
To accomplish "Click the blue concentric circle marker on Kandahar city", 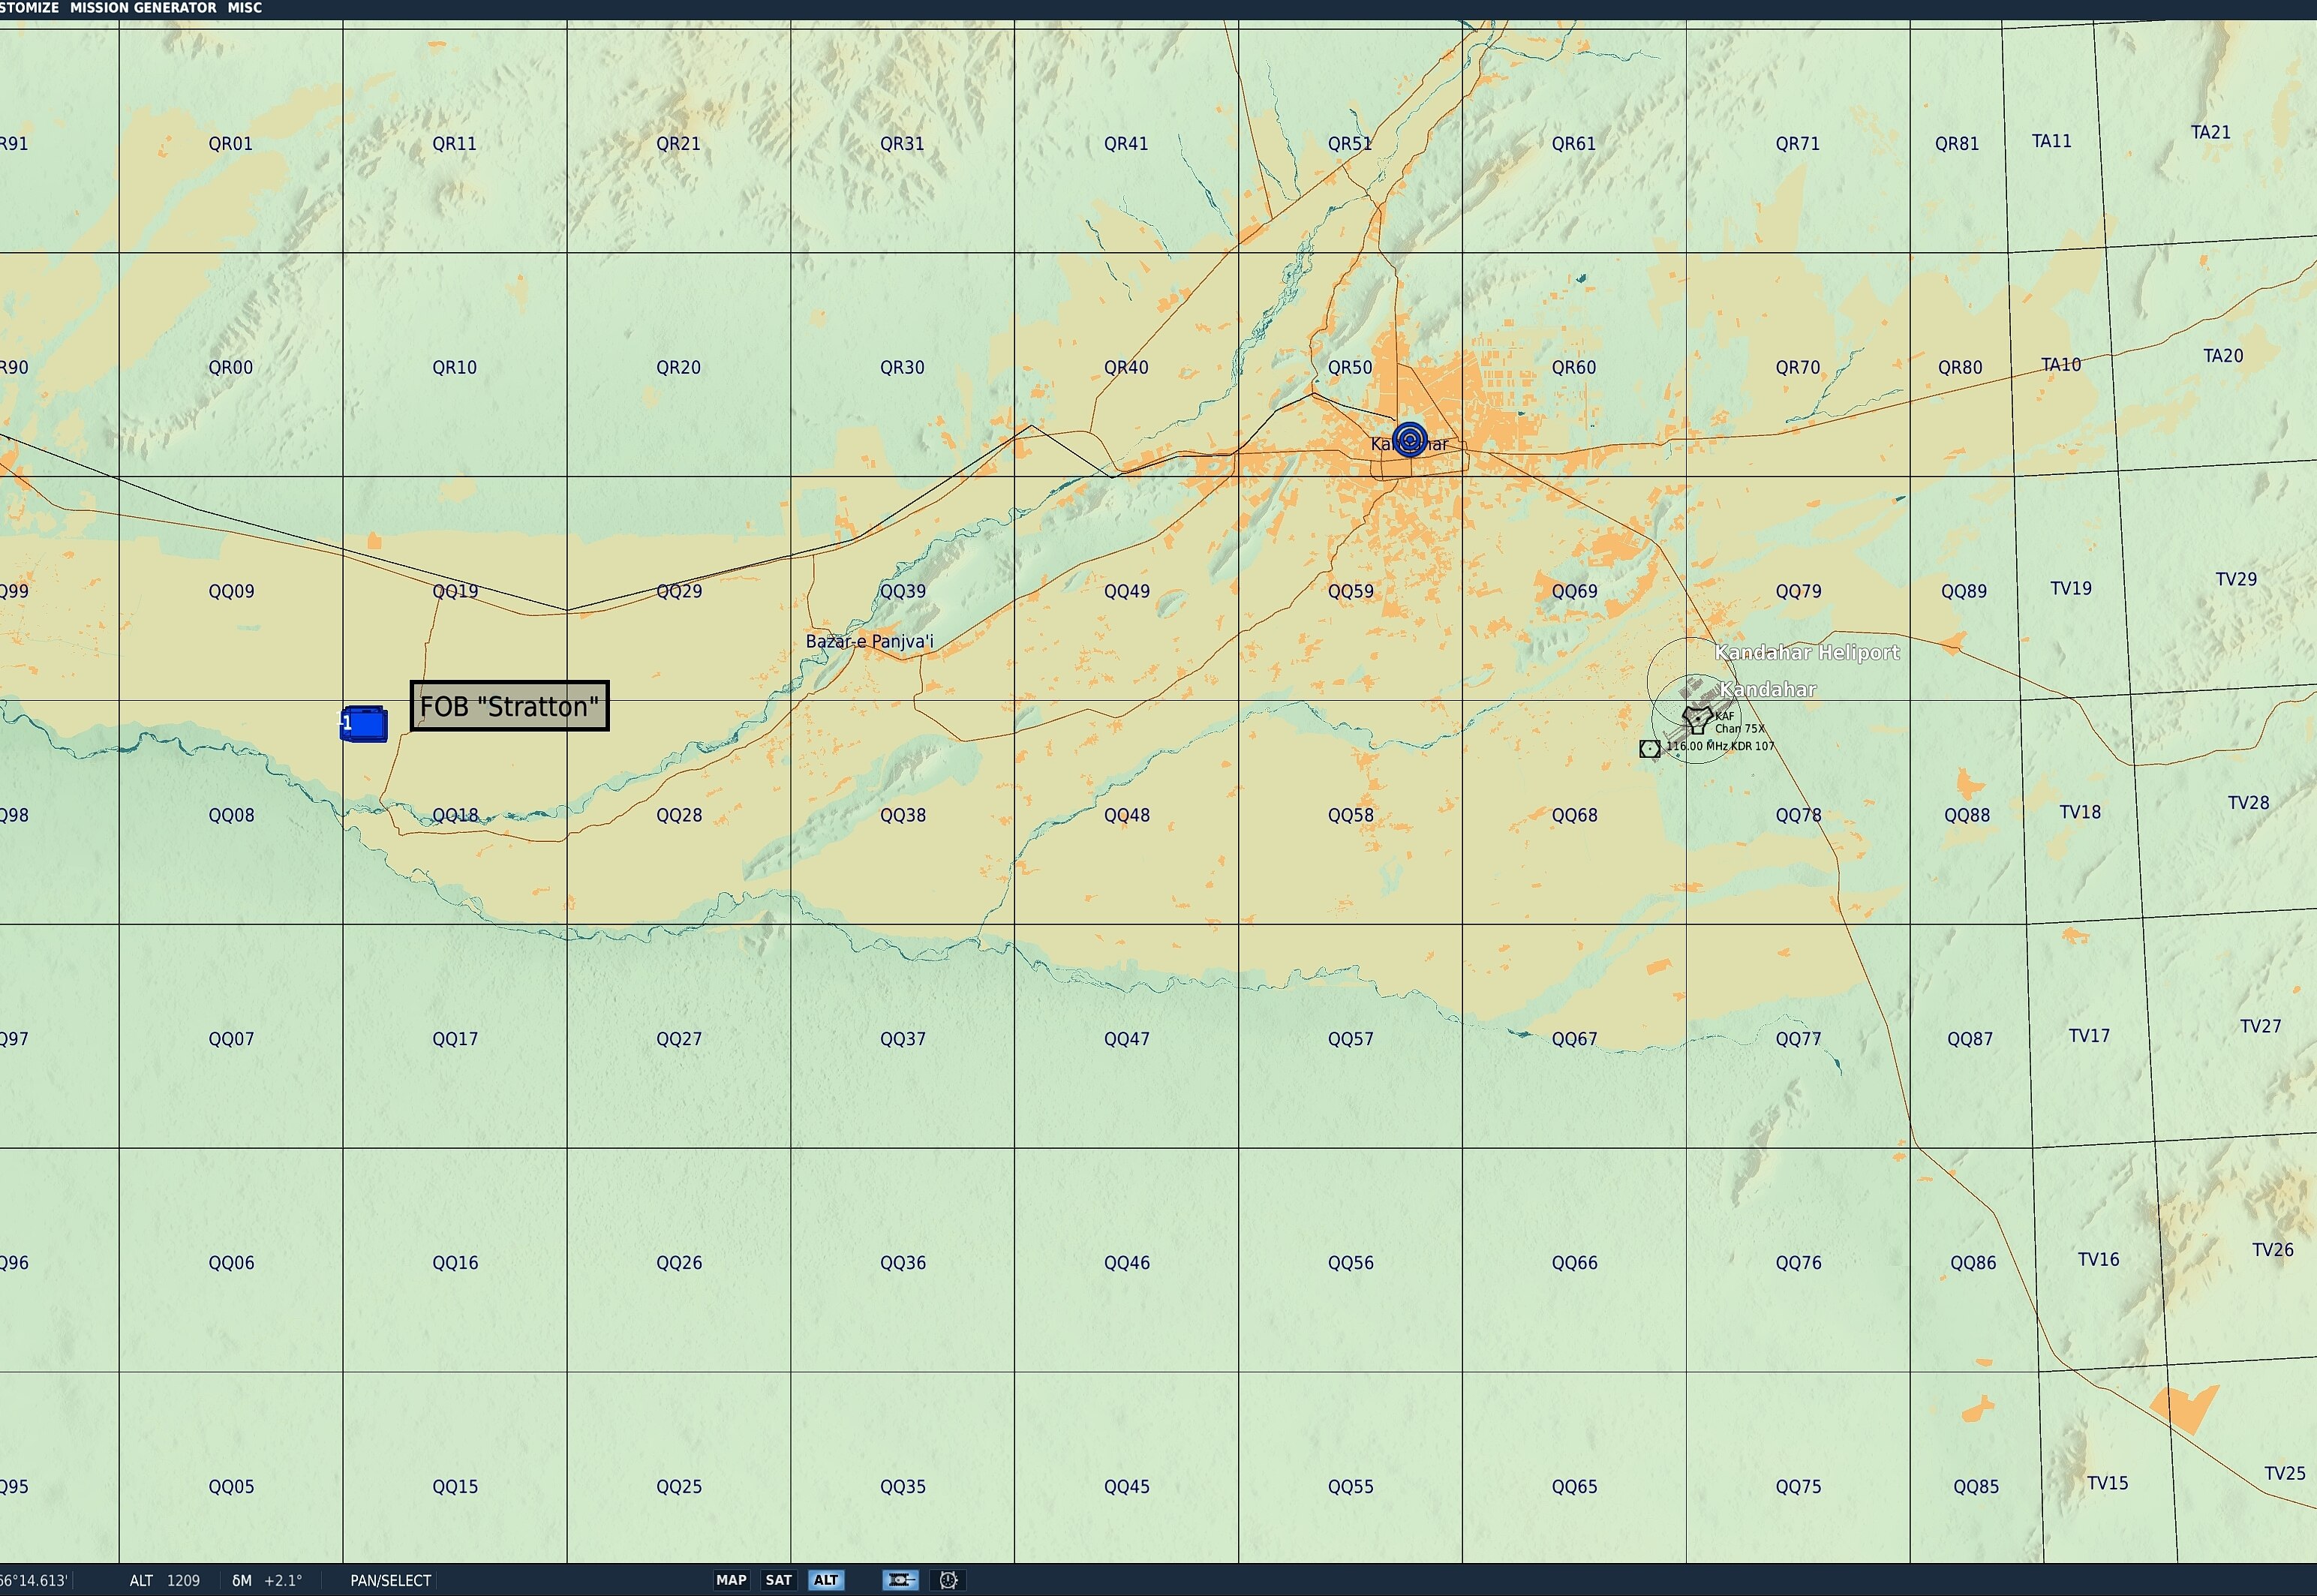I will (x=1409, y=439).
